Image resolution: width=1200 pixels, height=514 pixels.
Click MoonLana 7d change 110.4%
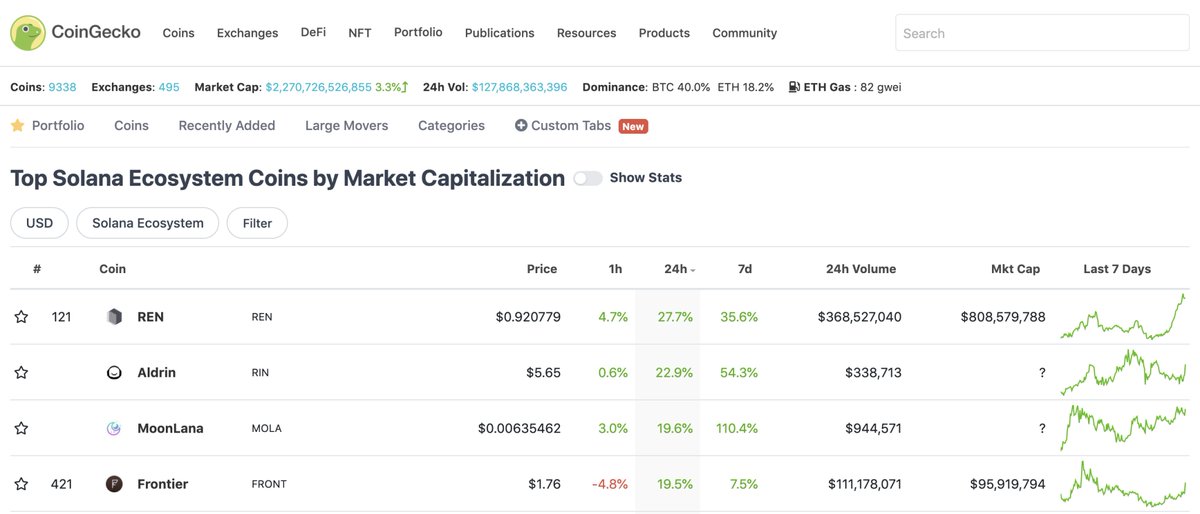point(735,429)
